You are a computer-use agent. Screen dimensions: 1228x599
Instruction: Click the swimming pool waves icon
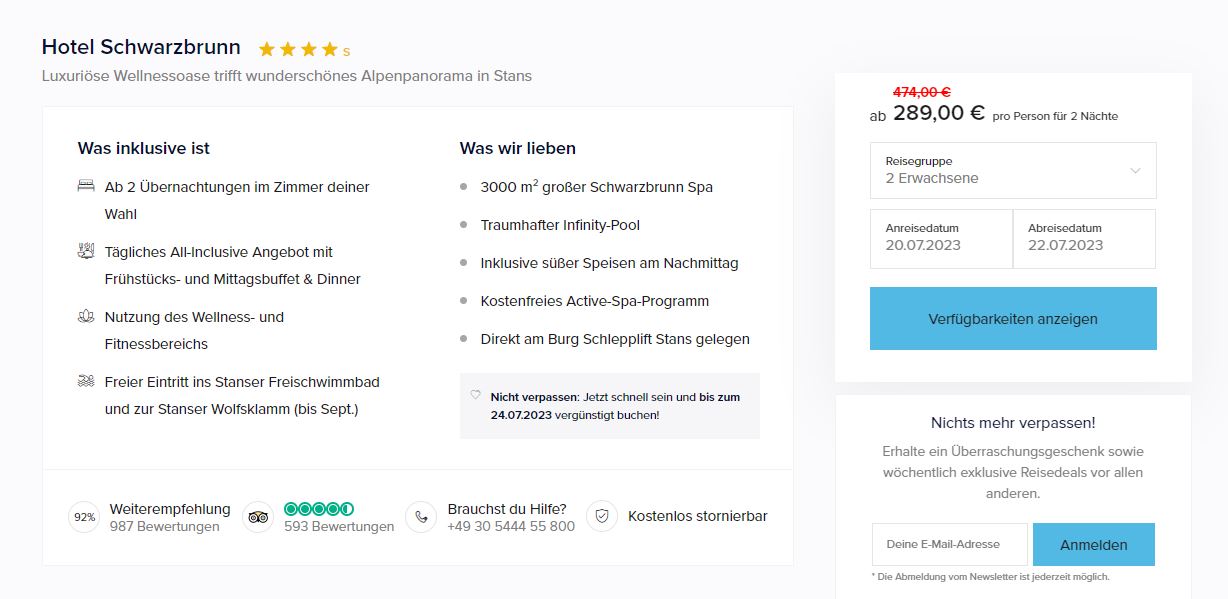[85, 381]
